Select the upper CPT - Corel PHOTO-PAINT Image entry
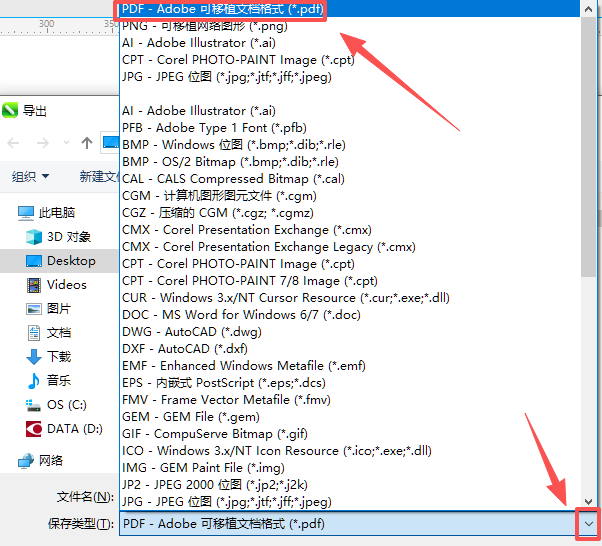This screenshot has height=546, width=602. (x=350, y=60)
